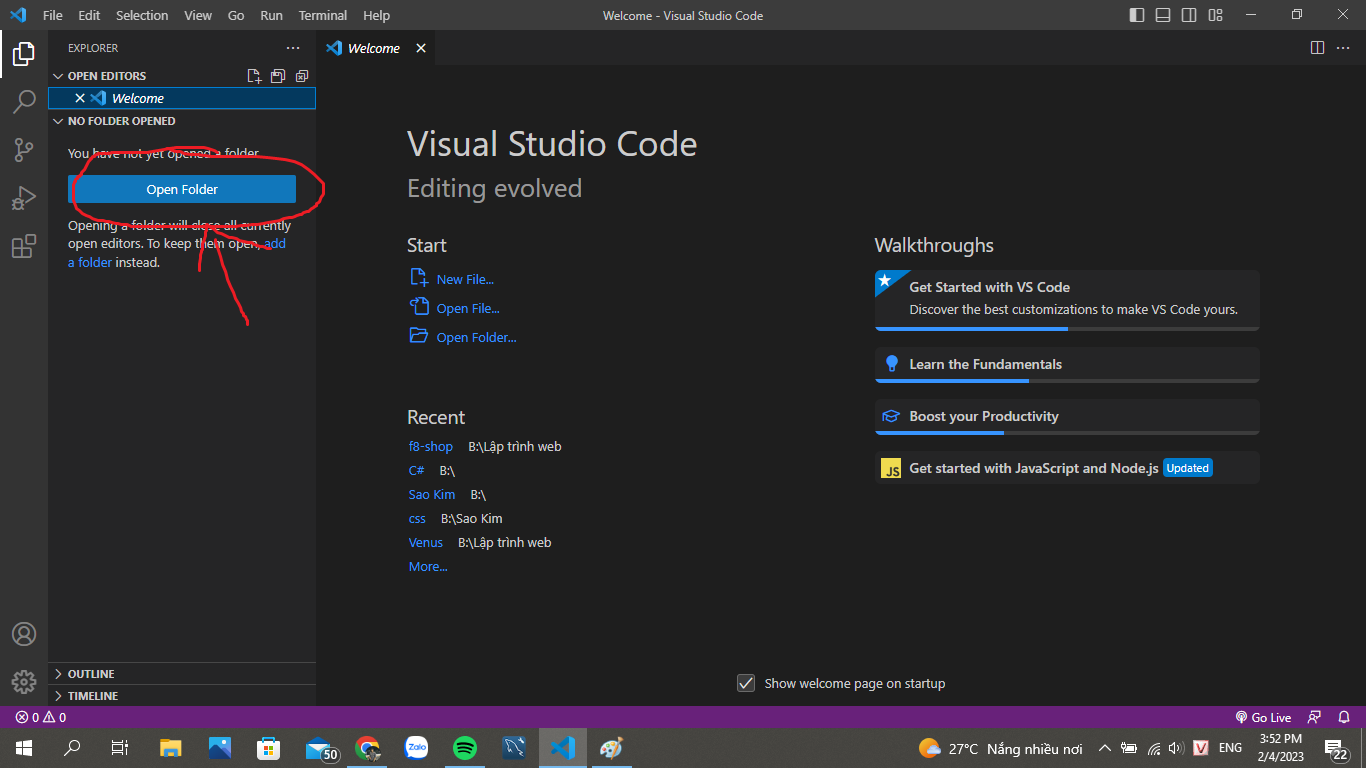Toggle Panel layout icon in title bar

point(1163,15)
